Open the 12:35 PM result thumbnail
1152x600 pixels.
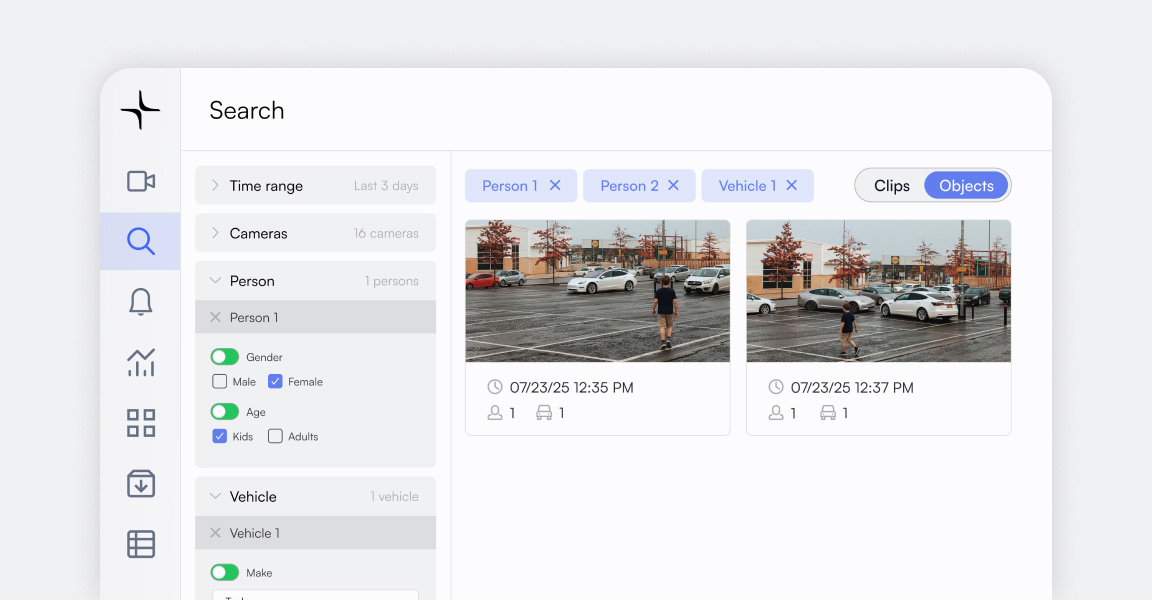(597, 291)
